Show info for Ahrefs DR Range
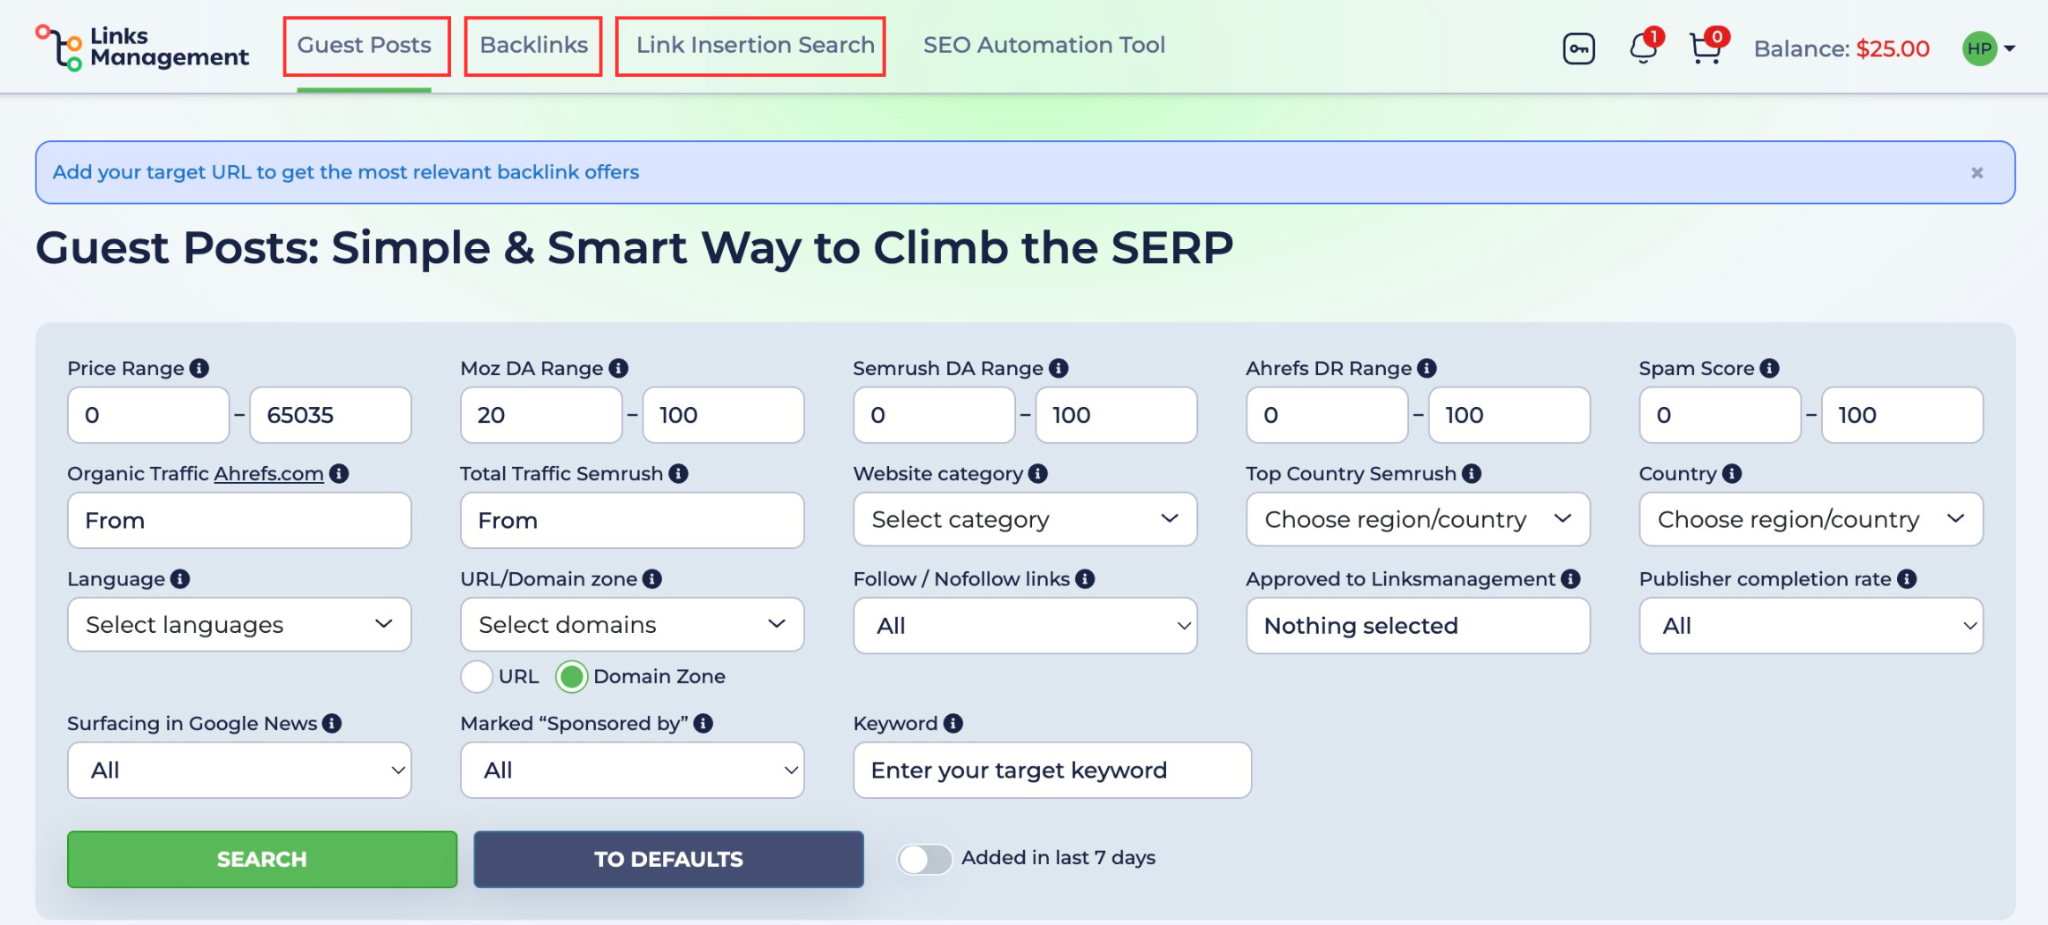The width and height of the screenshot is (2048, 925). tap(1427, 368)
